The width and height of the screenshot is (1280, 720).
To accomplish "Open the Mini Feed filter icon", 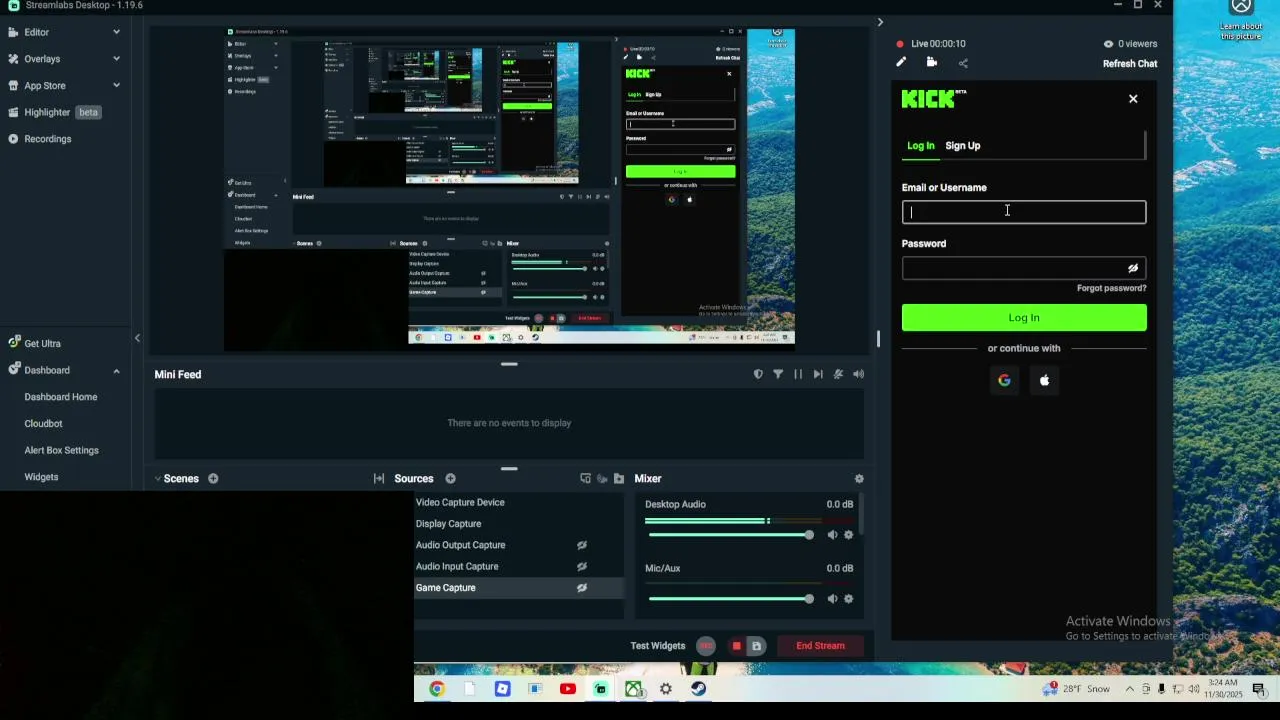I will 778,374.
